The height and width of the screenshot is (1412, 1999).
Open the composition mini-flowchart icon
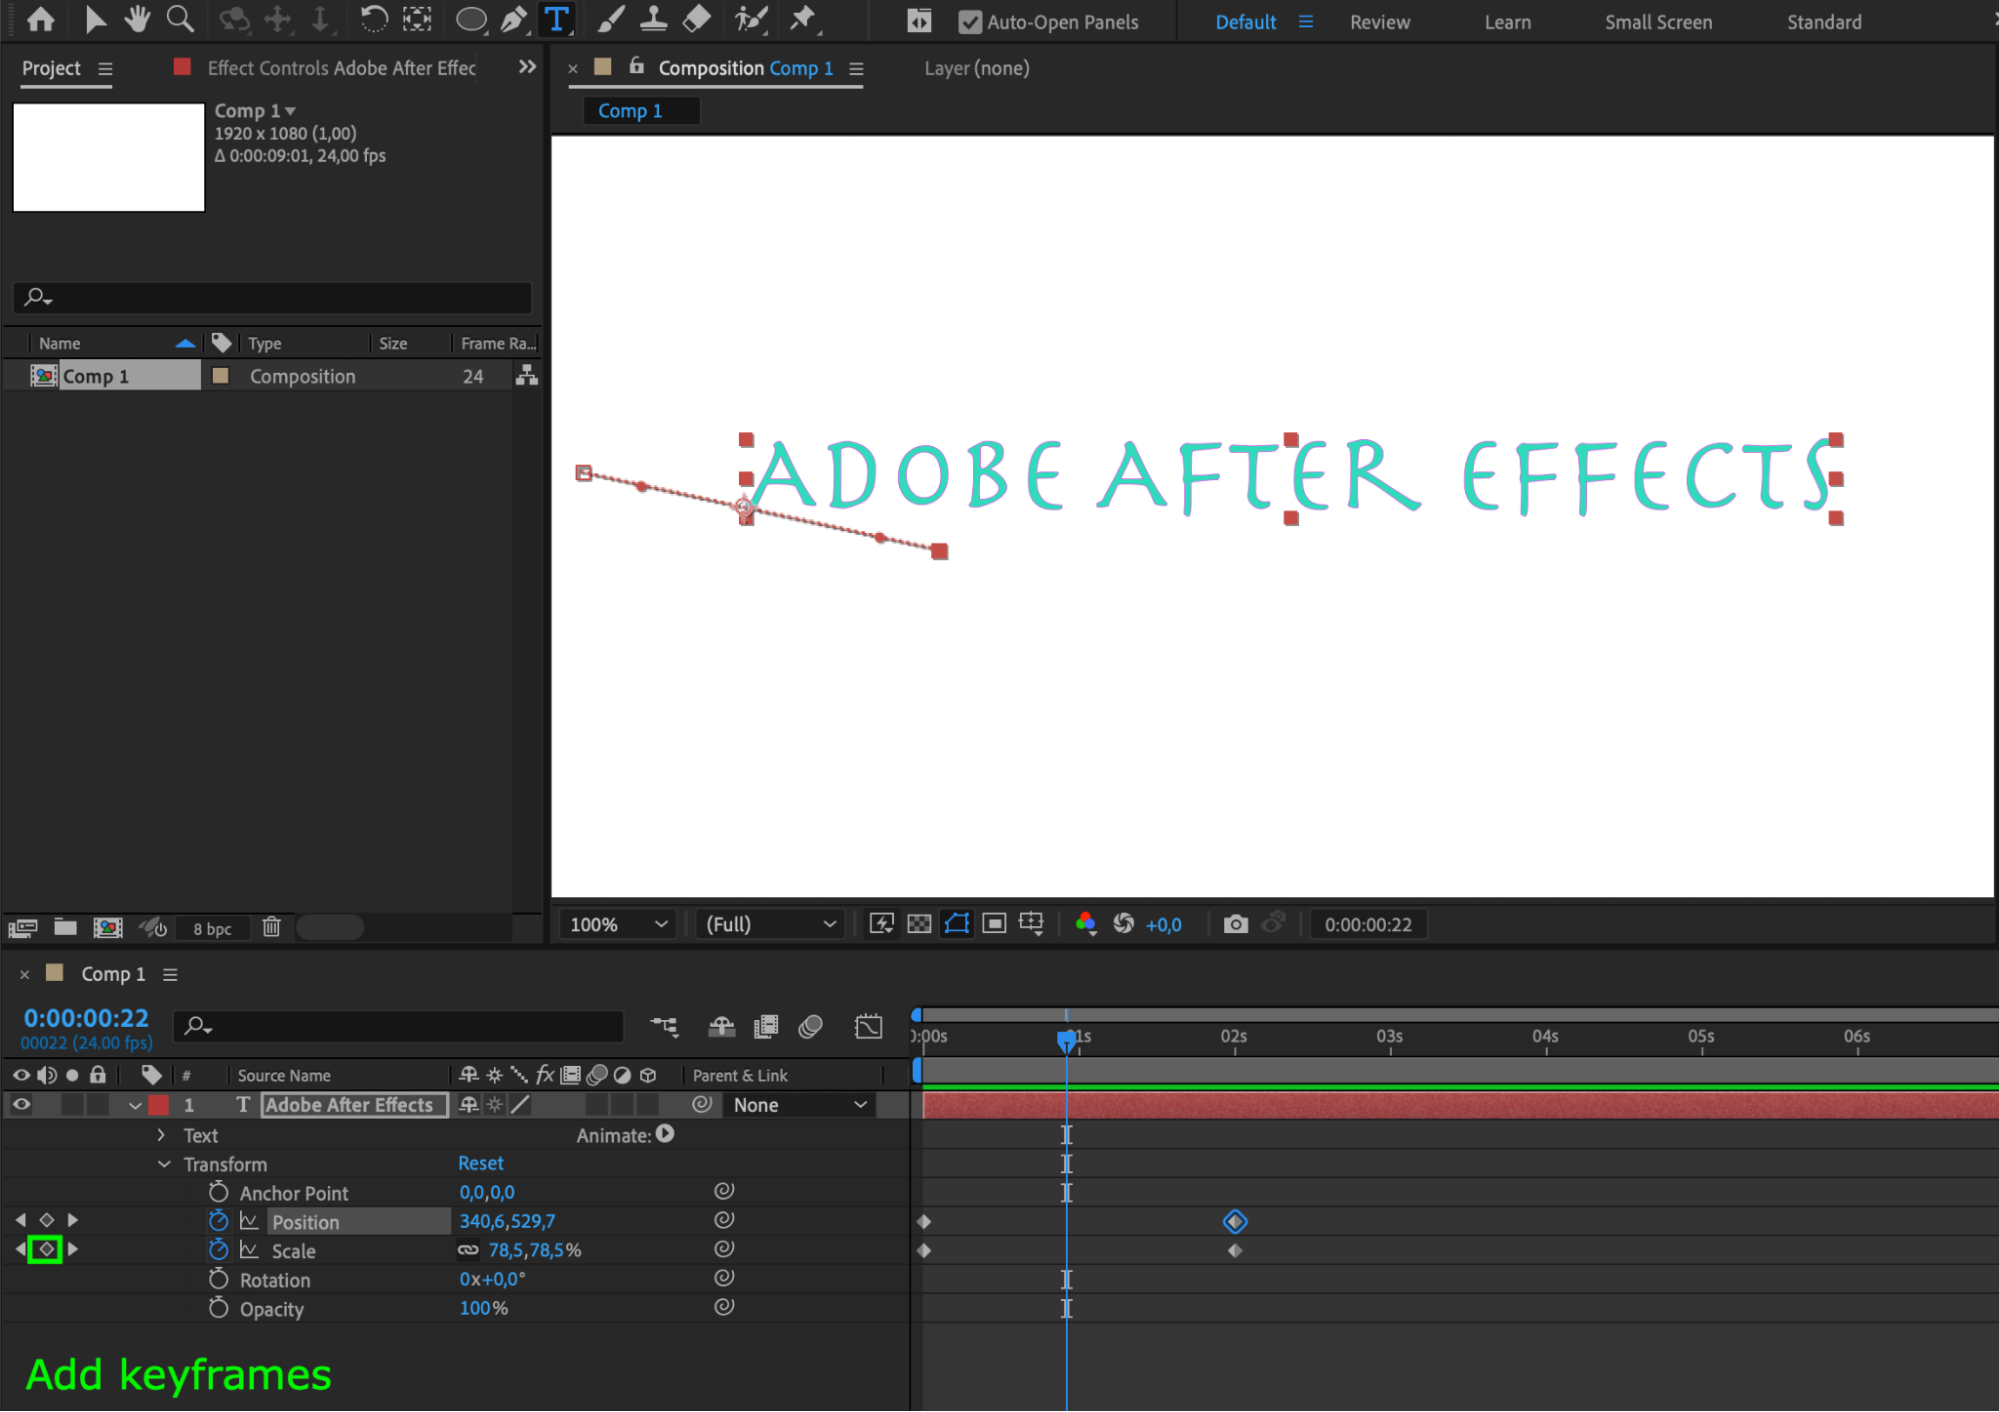tap(664, 1026)
